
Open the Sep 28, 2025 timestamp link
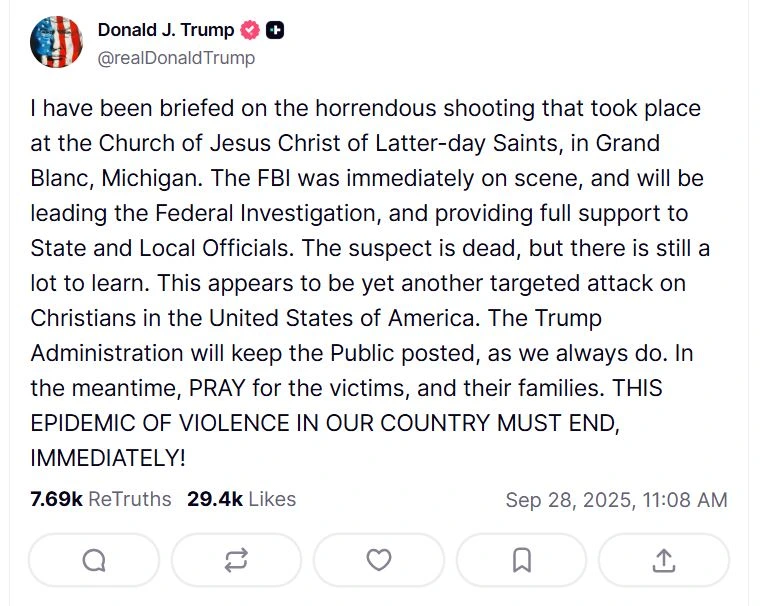click(x=616, y=500)
